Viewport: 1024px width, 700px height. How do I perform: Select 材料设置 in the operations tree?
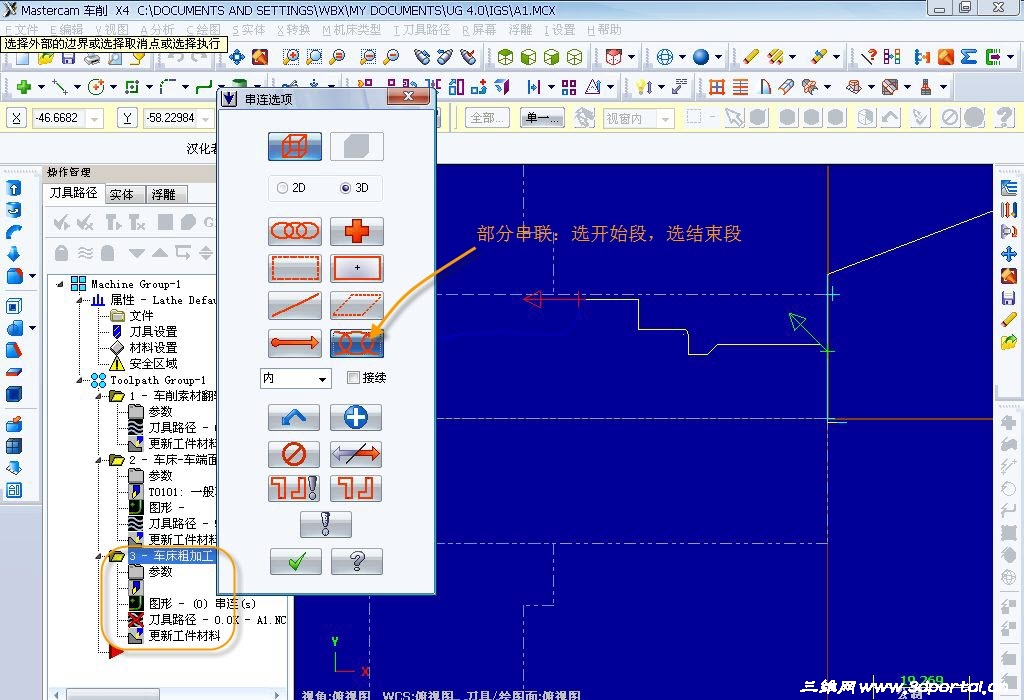pyautogui.click(x=153, y=348)
